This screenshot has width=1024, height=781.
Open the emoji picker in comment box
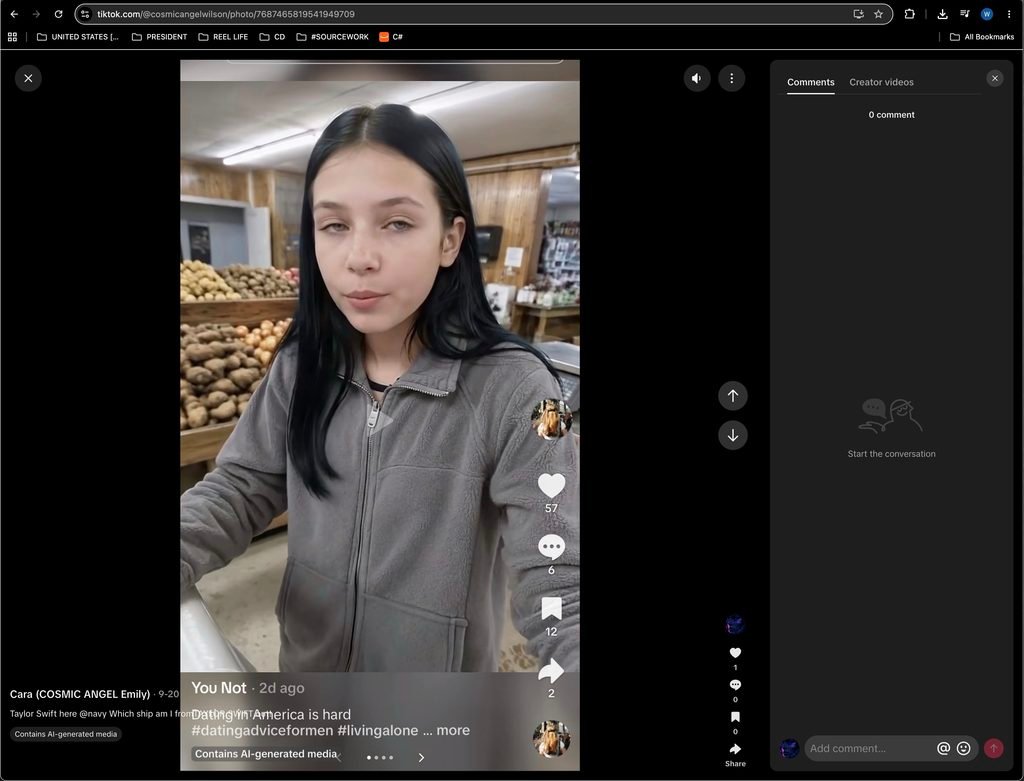tap(963, 748)
